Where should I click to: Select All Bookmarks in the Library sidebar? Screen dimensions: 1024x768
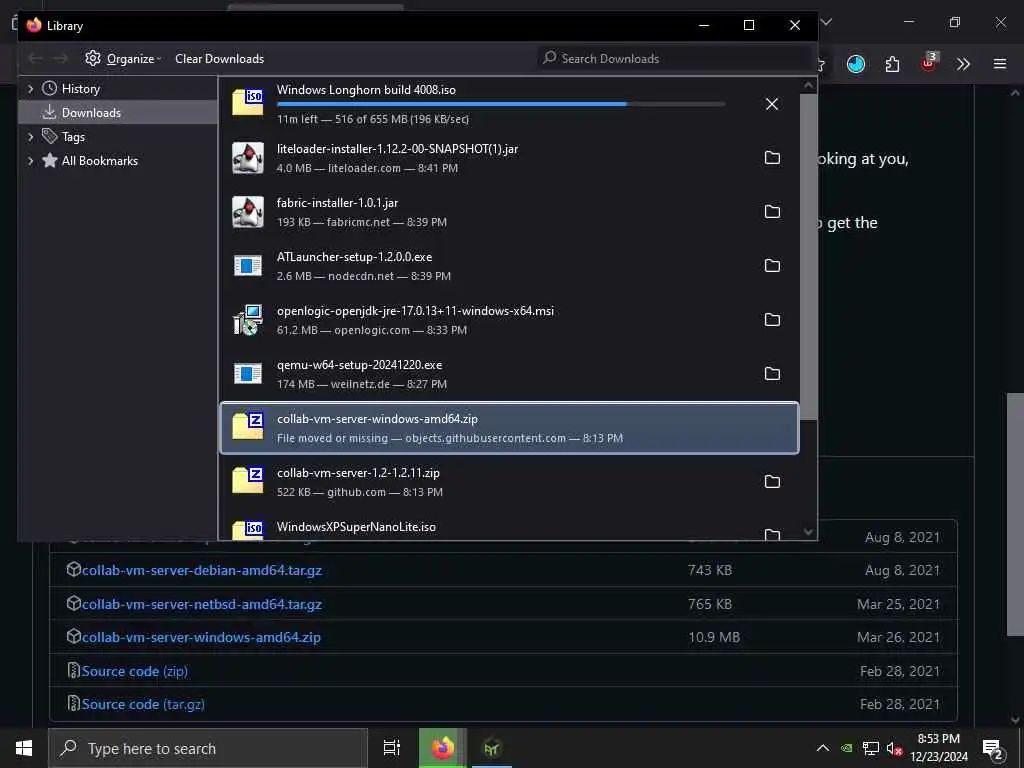point(118,161)
